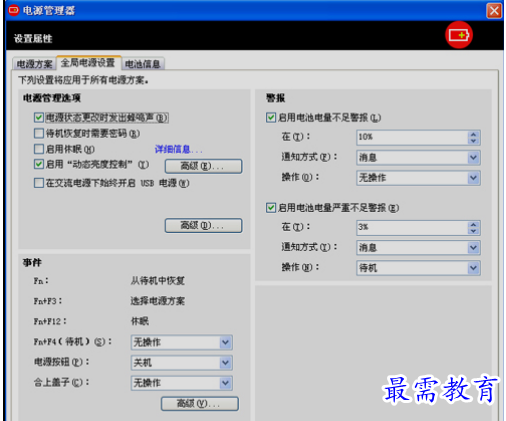Check 在交流电源下始终开启 USB 电源
The image size is (506, 421).
coord(39,183)
